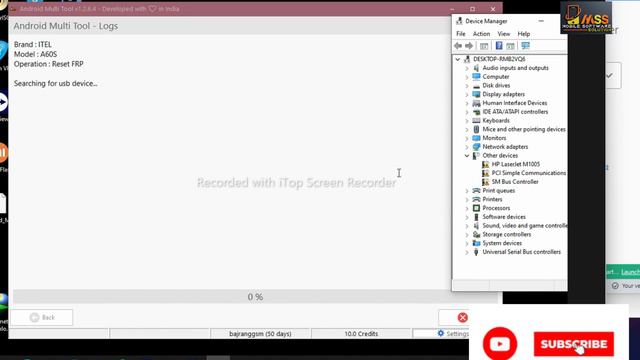Click the Back arrow in Device Manager toolbar
The width and height of the screenshot is (640, 360).
458,46
